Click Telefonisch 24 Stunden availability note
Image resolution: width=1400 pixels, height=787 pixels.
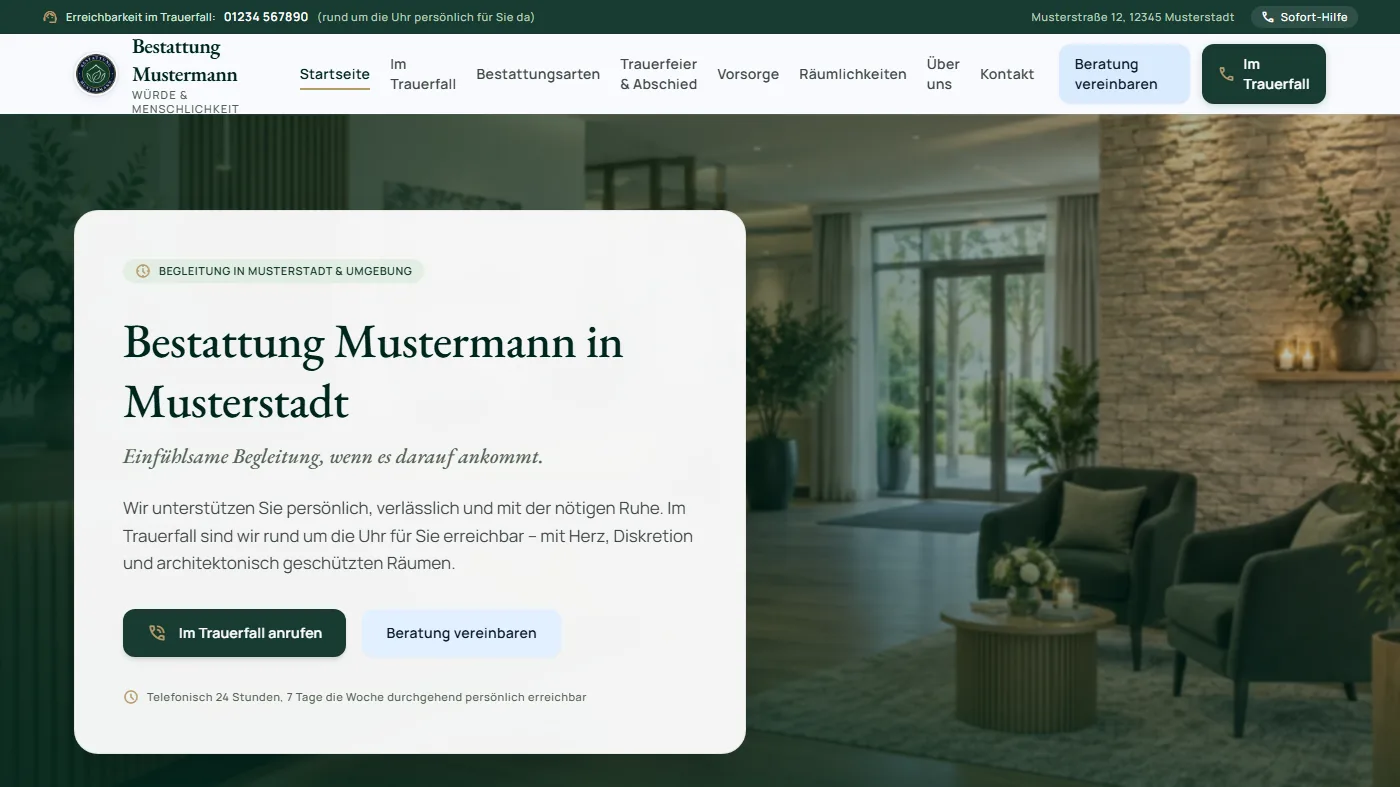(x=366, y=697)
